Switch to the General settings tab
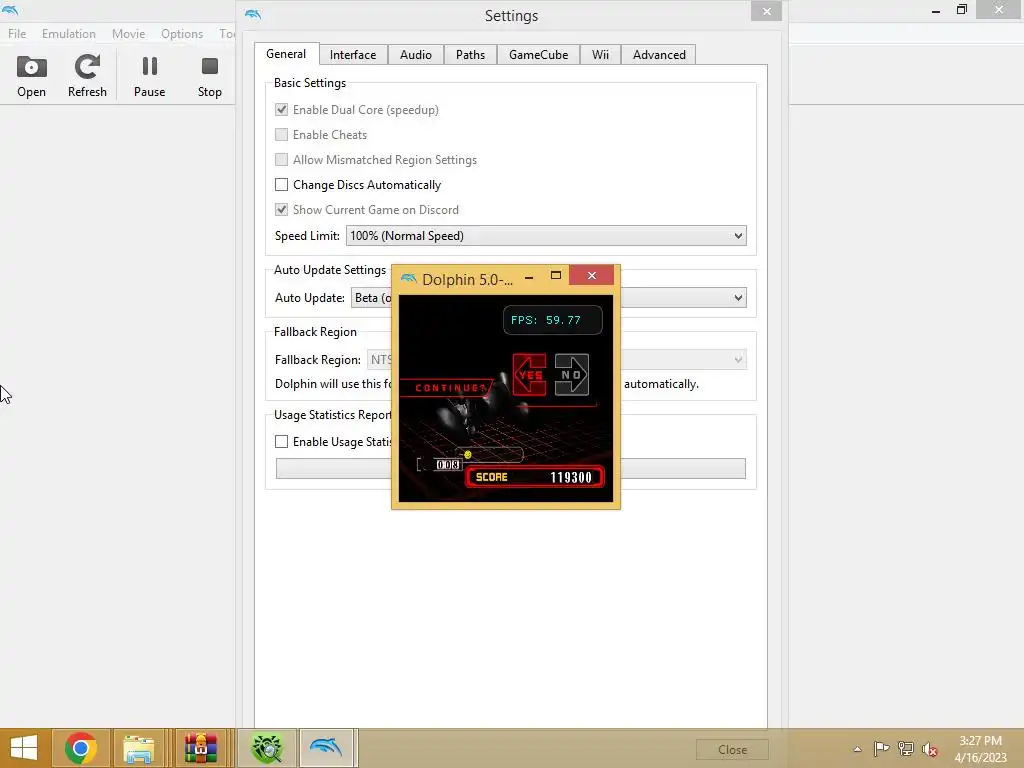The image size is (1024, 768). [286, 54]
